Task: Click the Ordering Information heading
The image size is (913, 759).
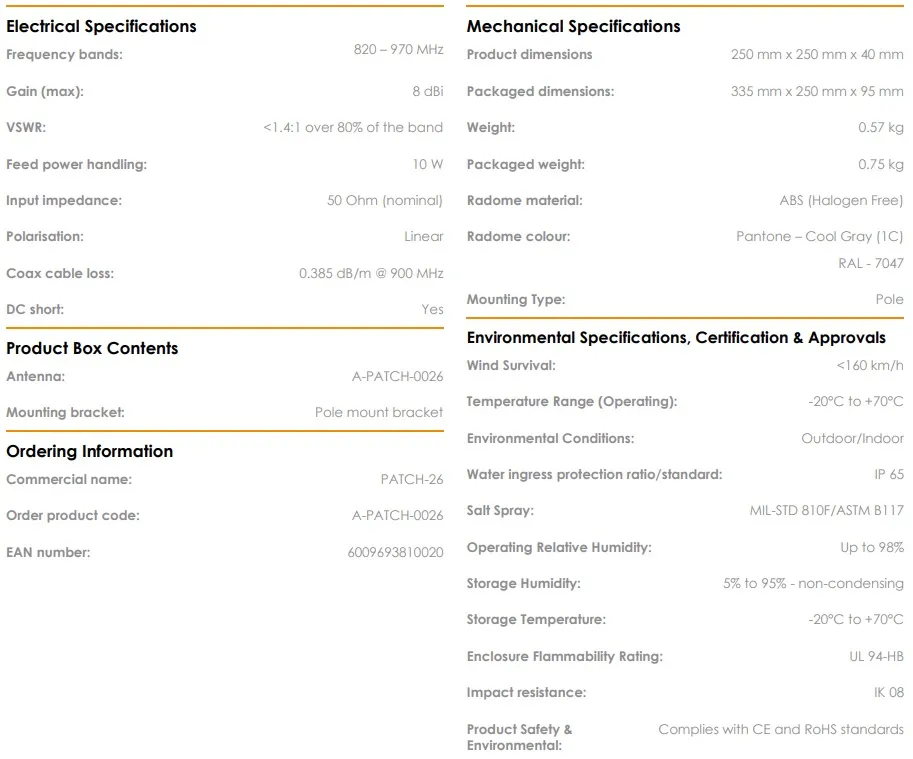Action: [x=90, y=451]
